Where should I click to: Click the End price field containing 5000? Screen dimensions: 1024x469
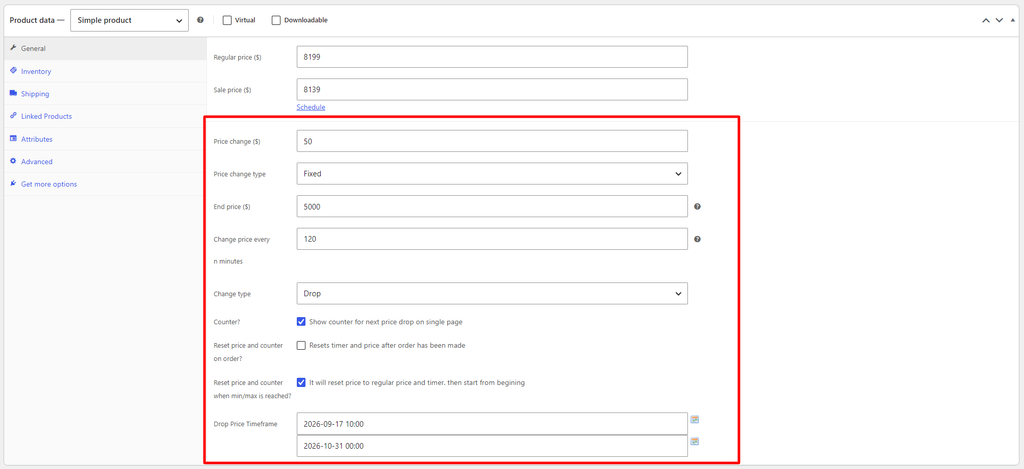pos(492,206)
